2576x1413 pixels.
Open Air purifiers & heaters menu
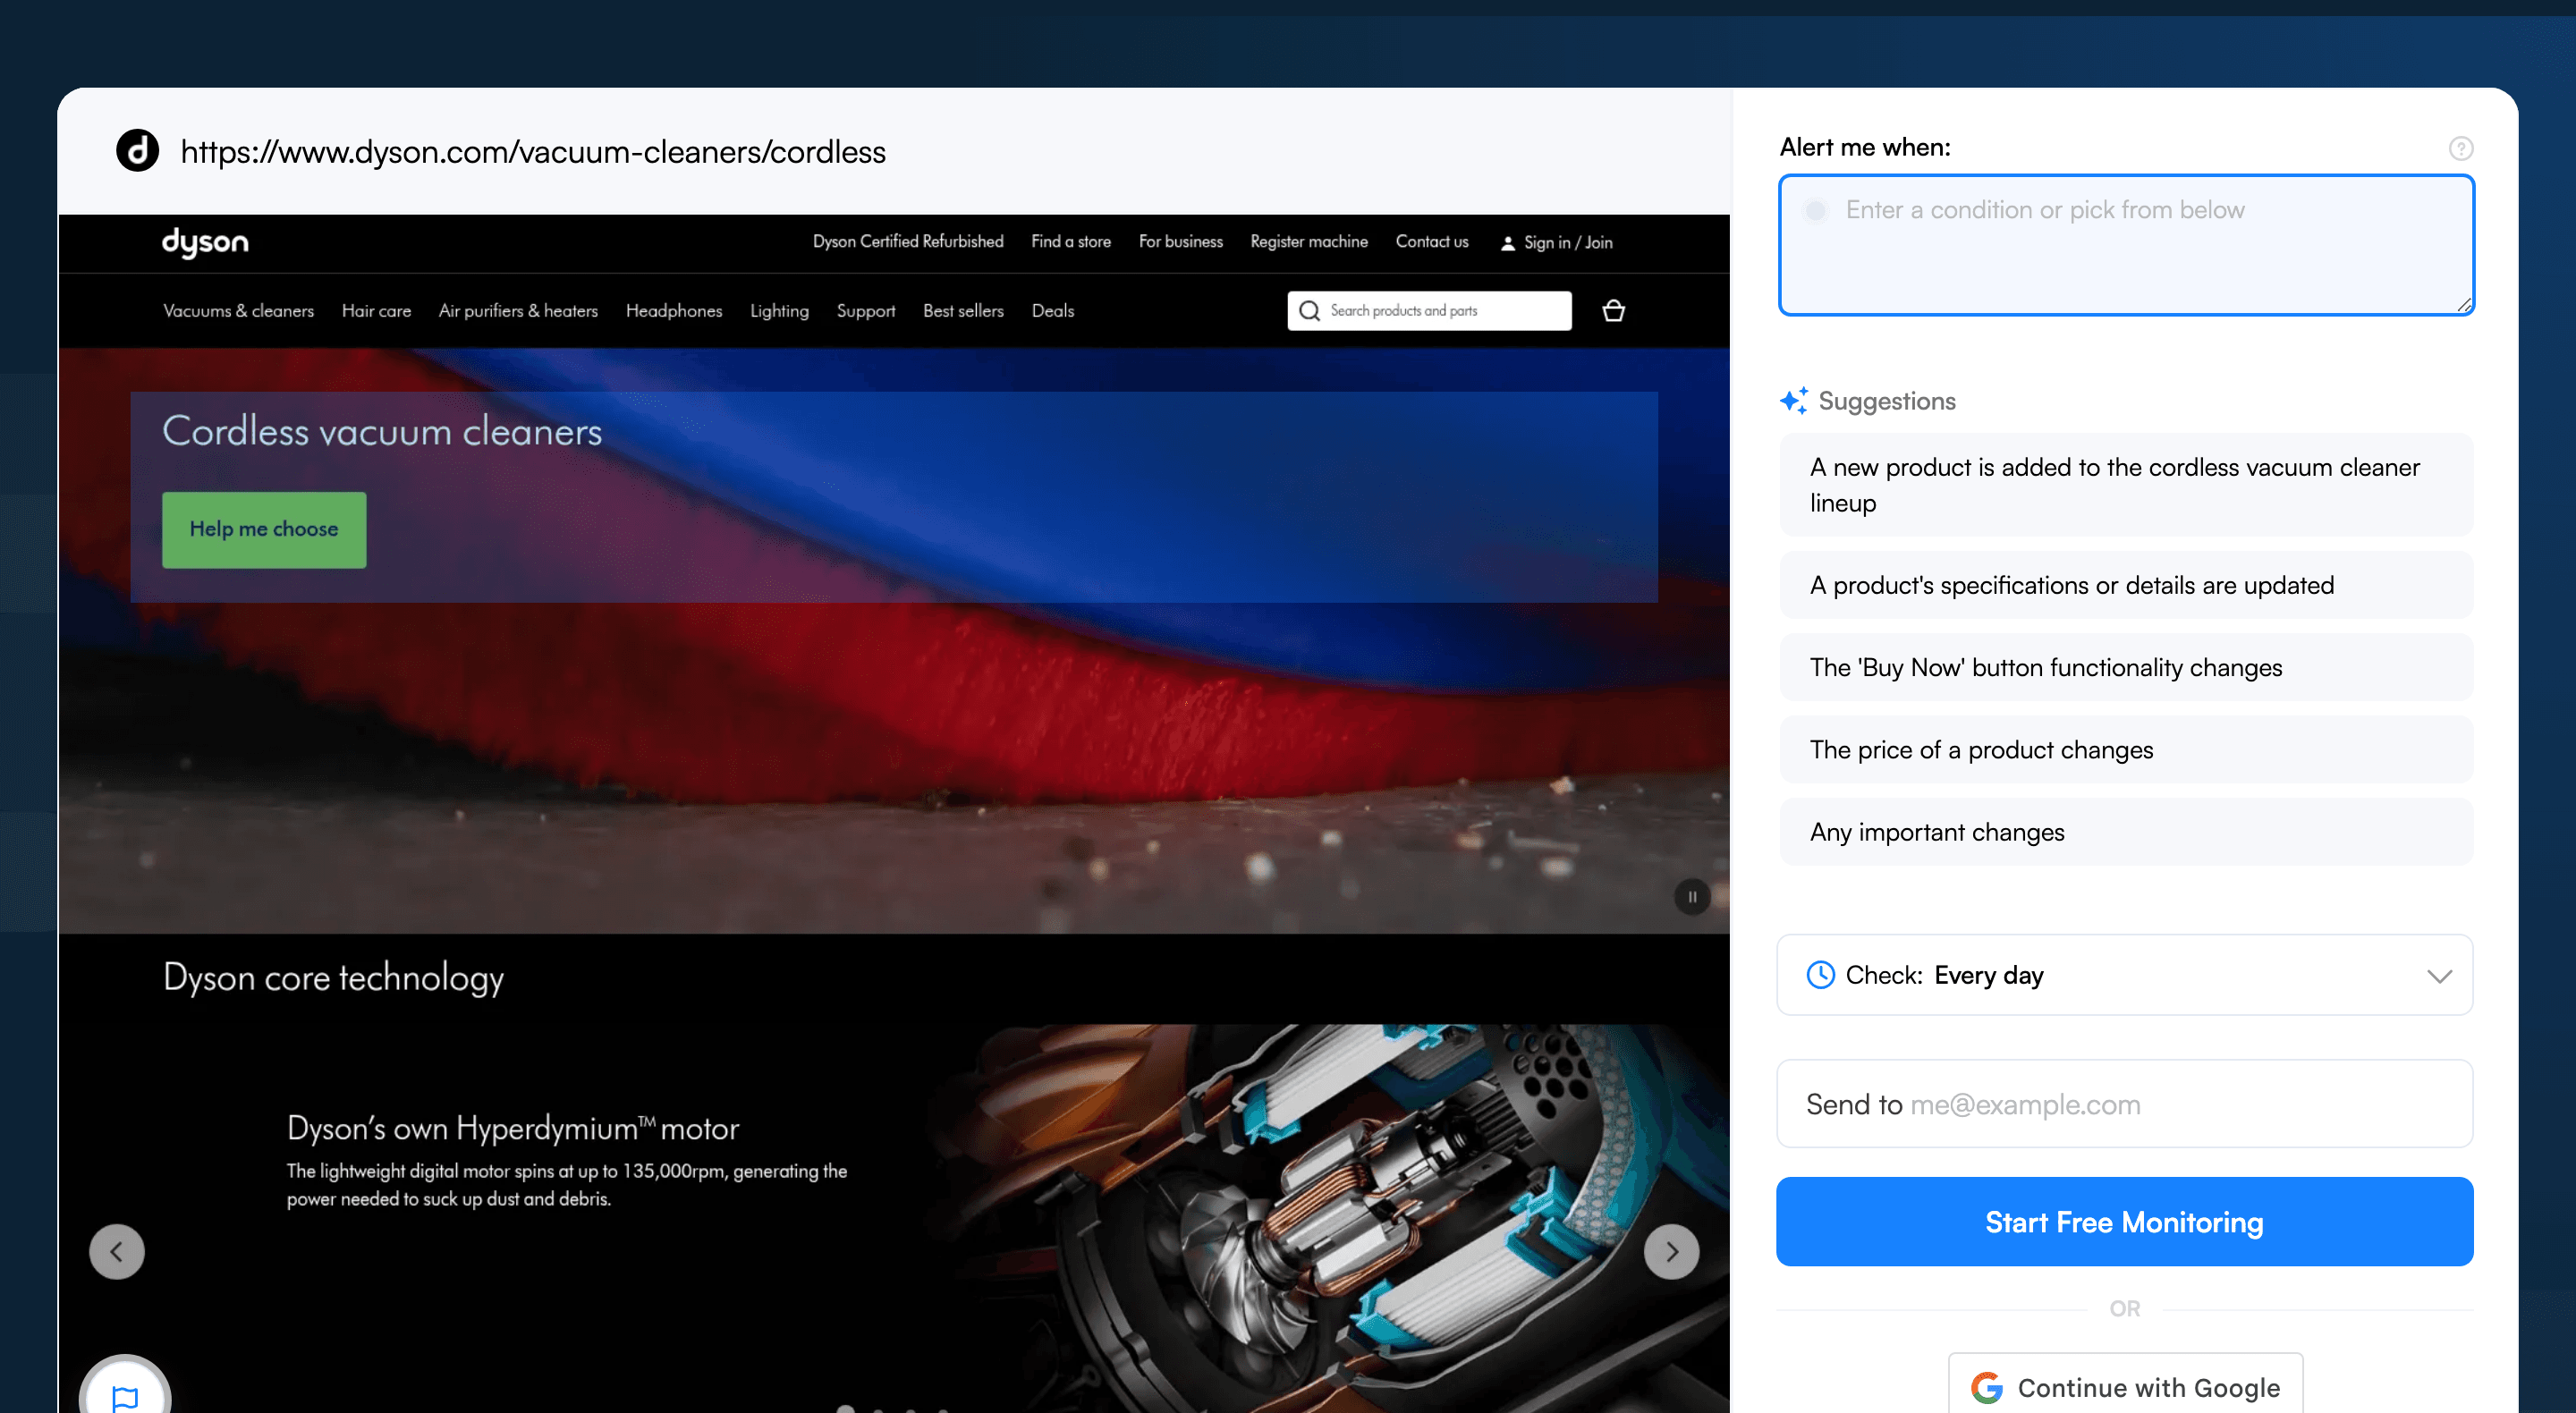[x=518, y=311]
